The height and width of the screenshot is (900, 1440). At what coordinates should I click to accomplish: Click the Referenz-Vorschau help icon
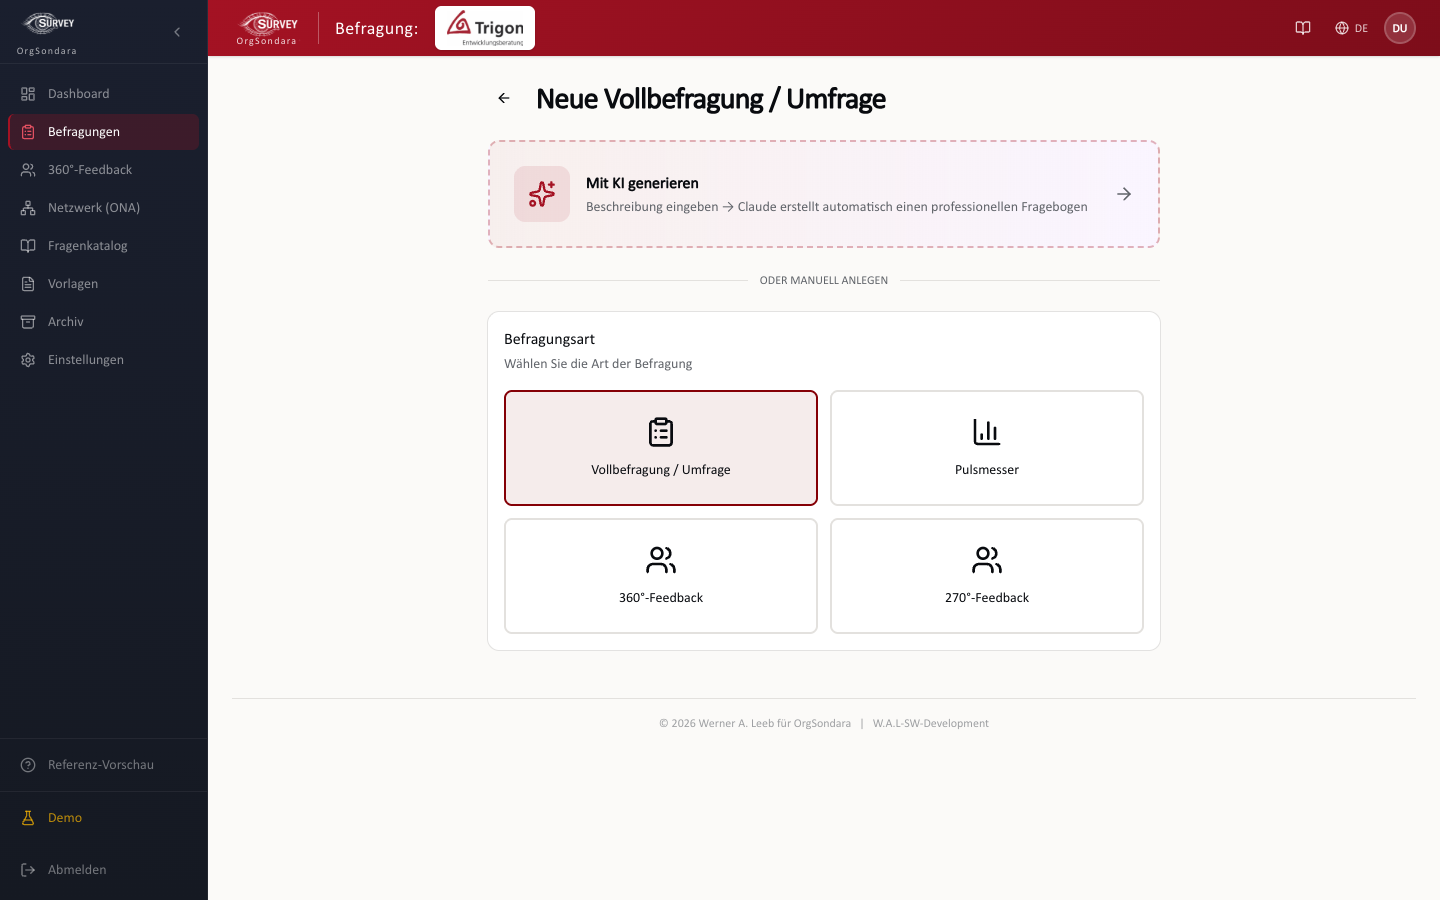tap(28, 765)
